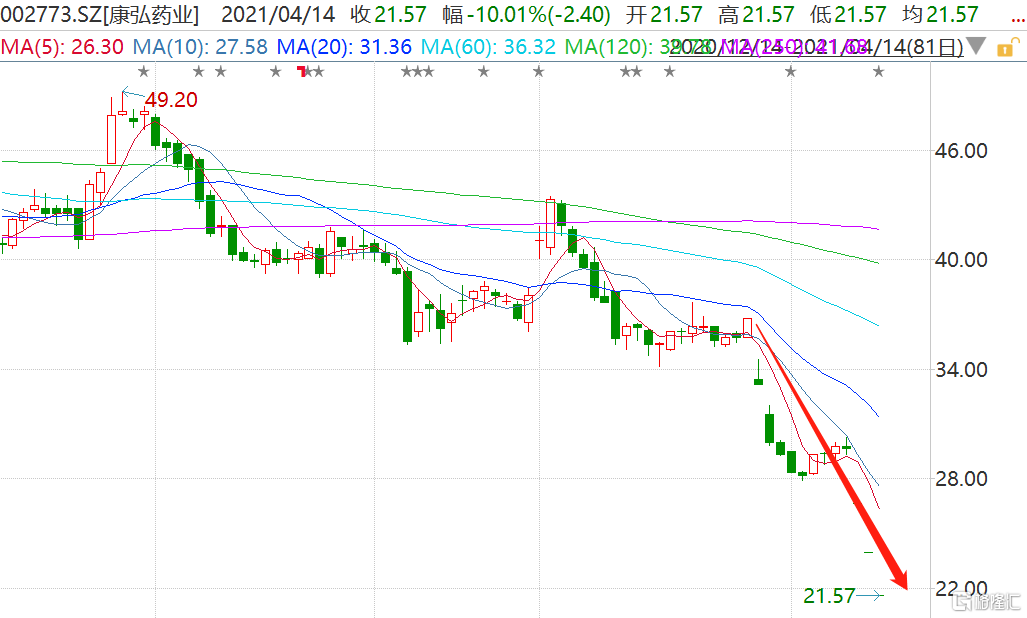Select the MA(5): 26.30 indicator label

click(62, 47)
